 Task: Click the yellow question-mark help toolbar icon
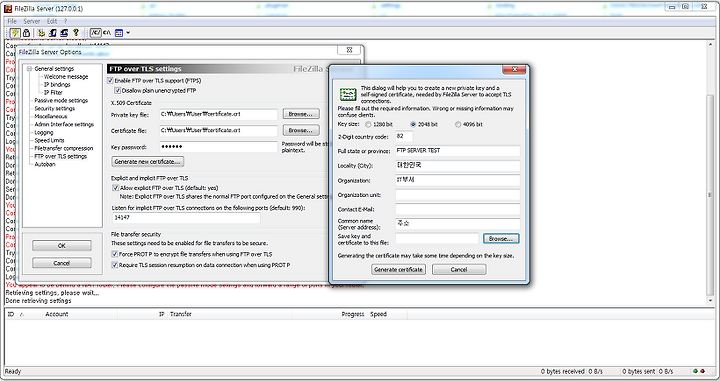click(76, 33)
